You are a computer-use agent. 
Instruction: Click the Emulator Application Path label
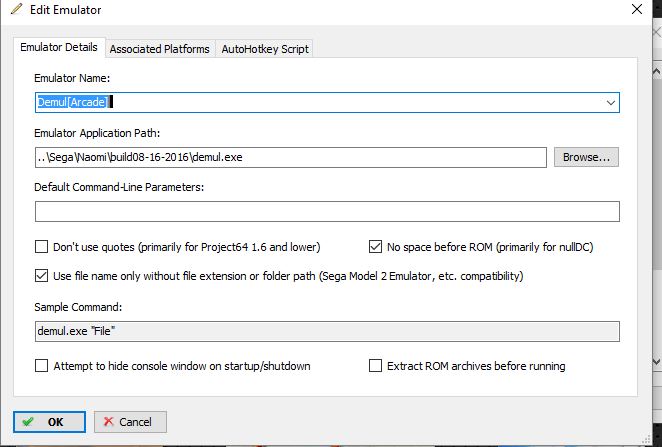click(x=97, y=133)
